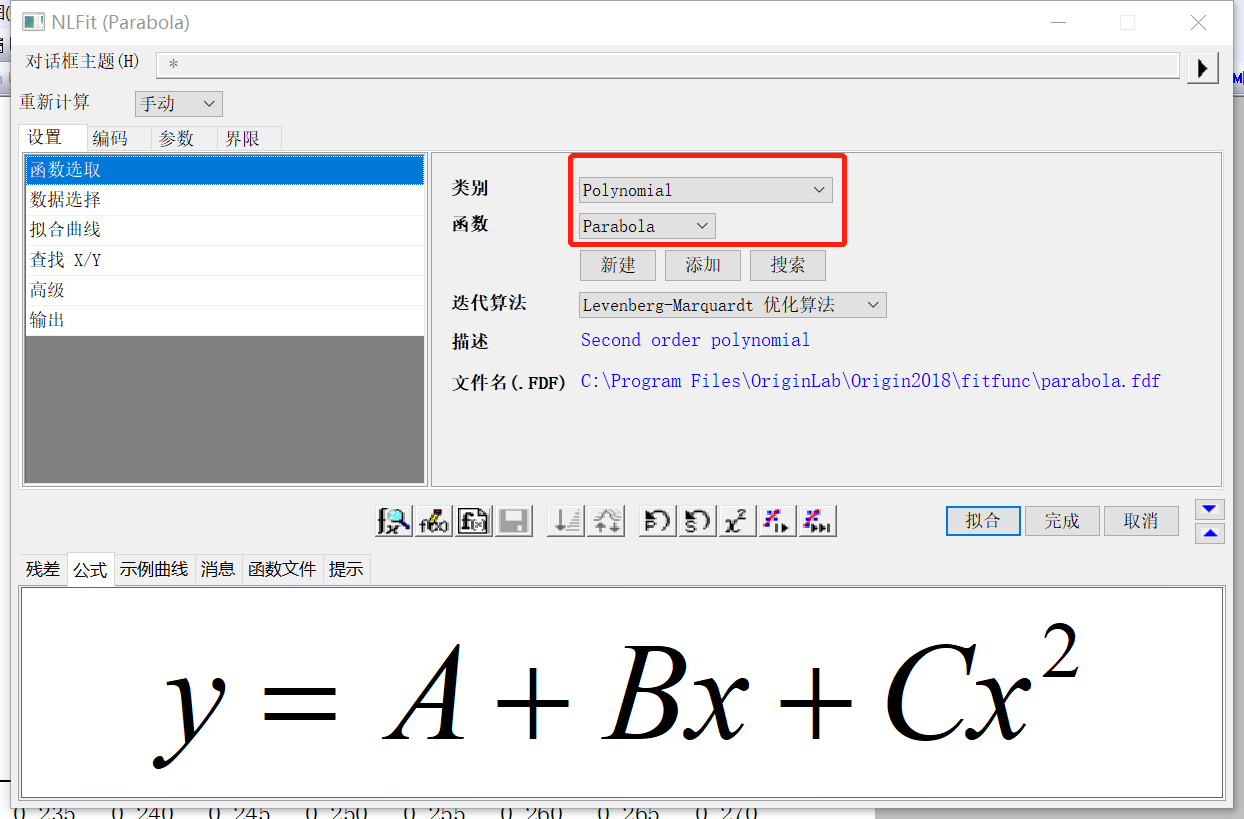Open the Polynomial category dropdown

705,189
